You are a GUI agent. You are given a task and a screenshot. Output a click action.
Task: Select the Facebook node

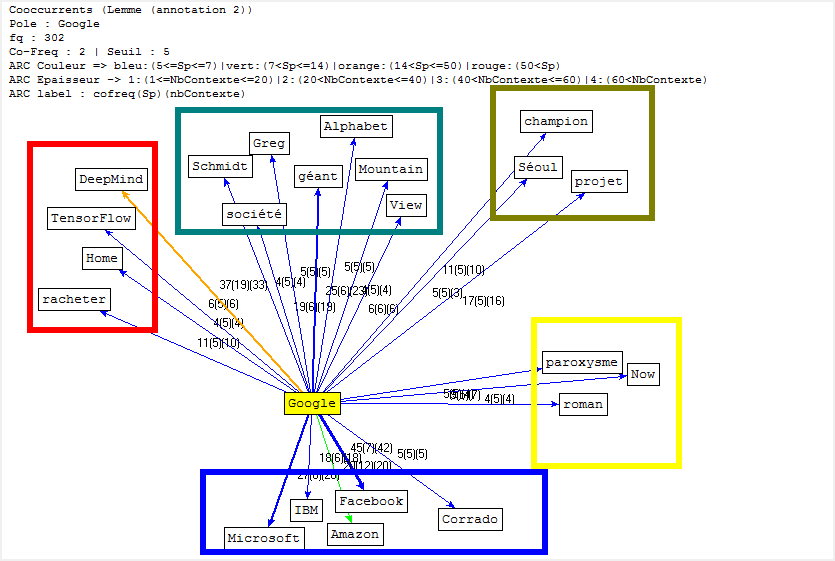coord(371,501)
